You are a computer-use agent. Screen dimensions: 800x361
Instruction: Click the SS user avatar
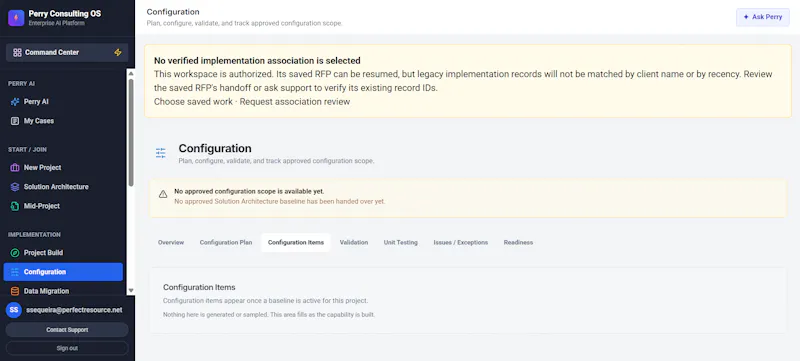[14, 310]
